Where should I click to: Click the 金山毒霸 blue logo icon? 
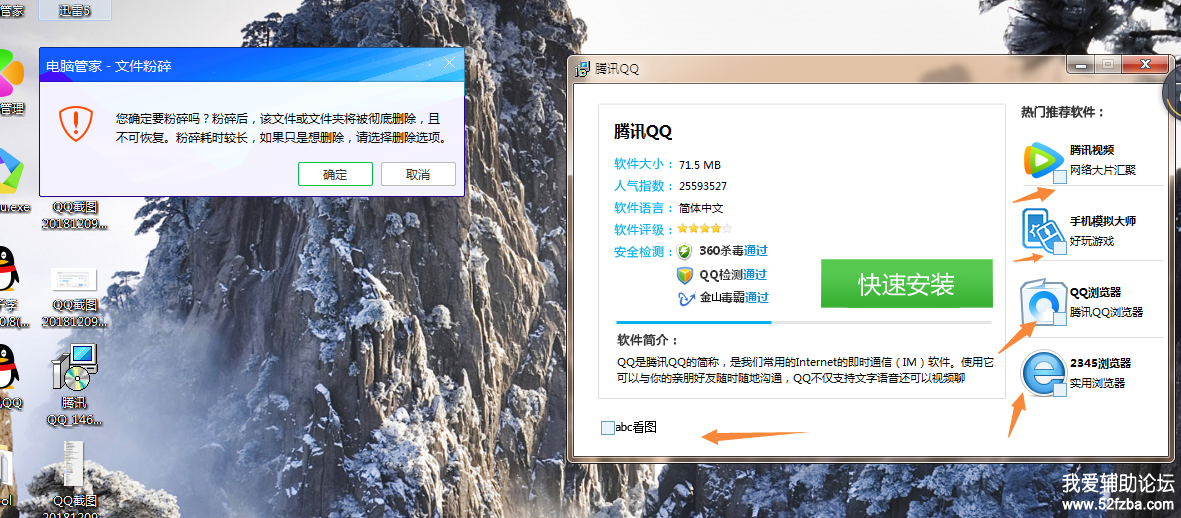pyautogui.click(x=685, y=298)
